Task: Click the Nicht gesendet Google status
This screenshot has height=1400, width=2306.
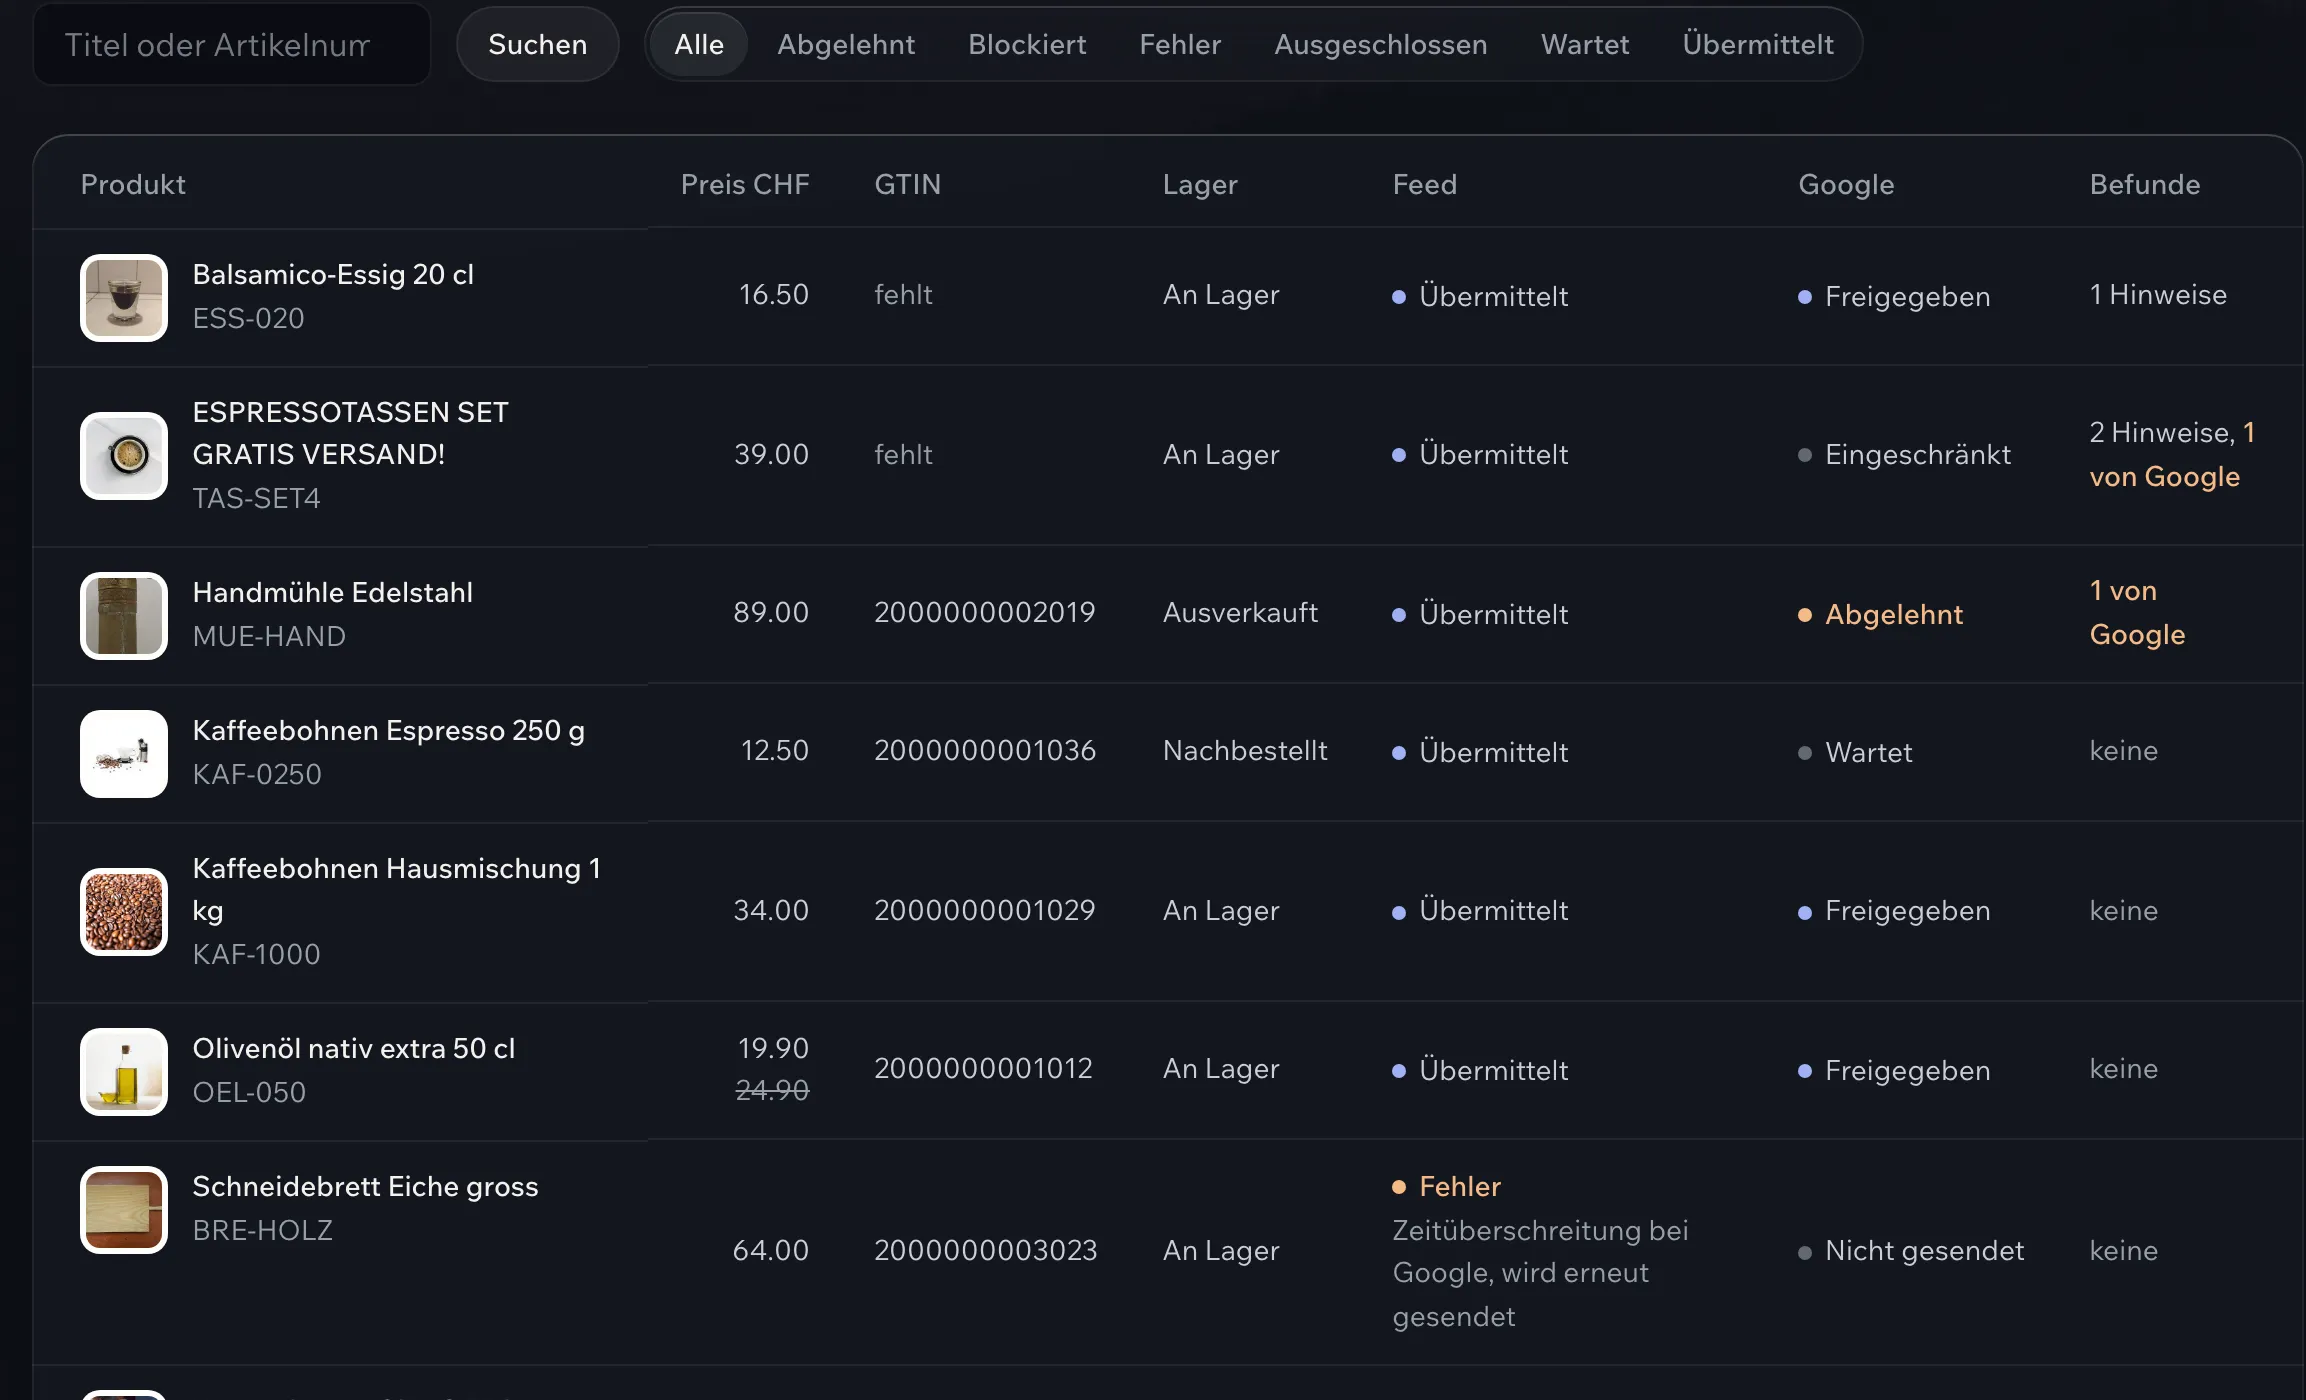Action: 1911,1250
